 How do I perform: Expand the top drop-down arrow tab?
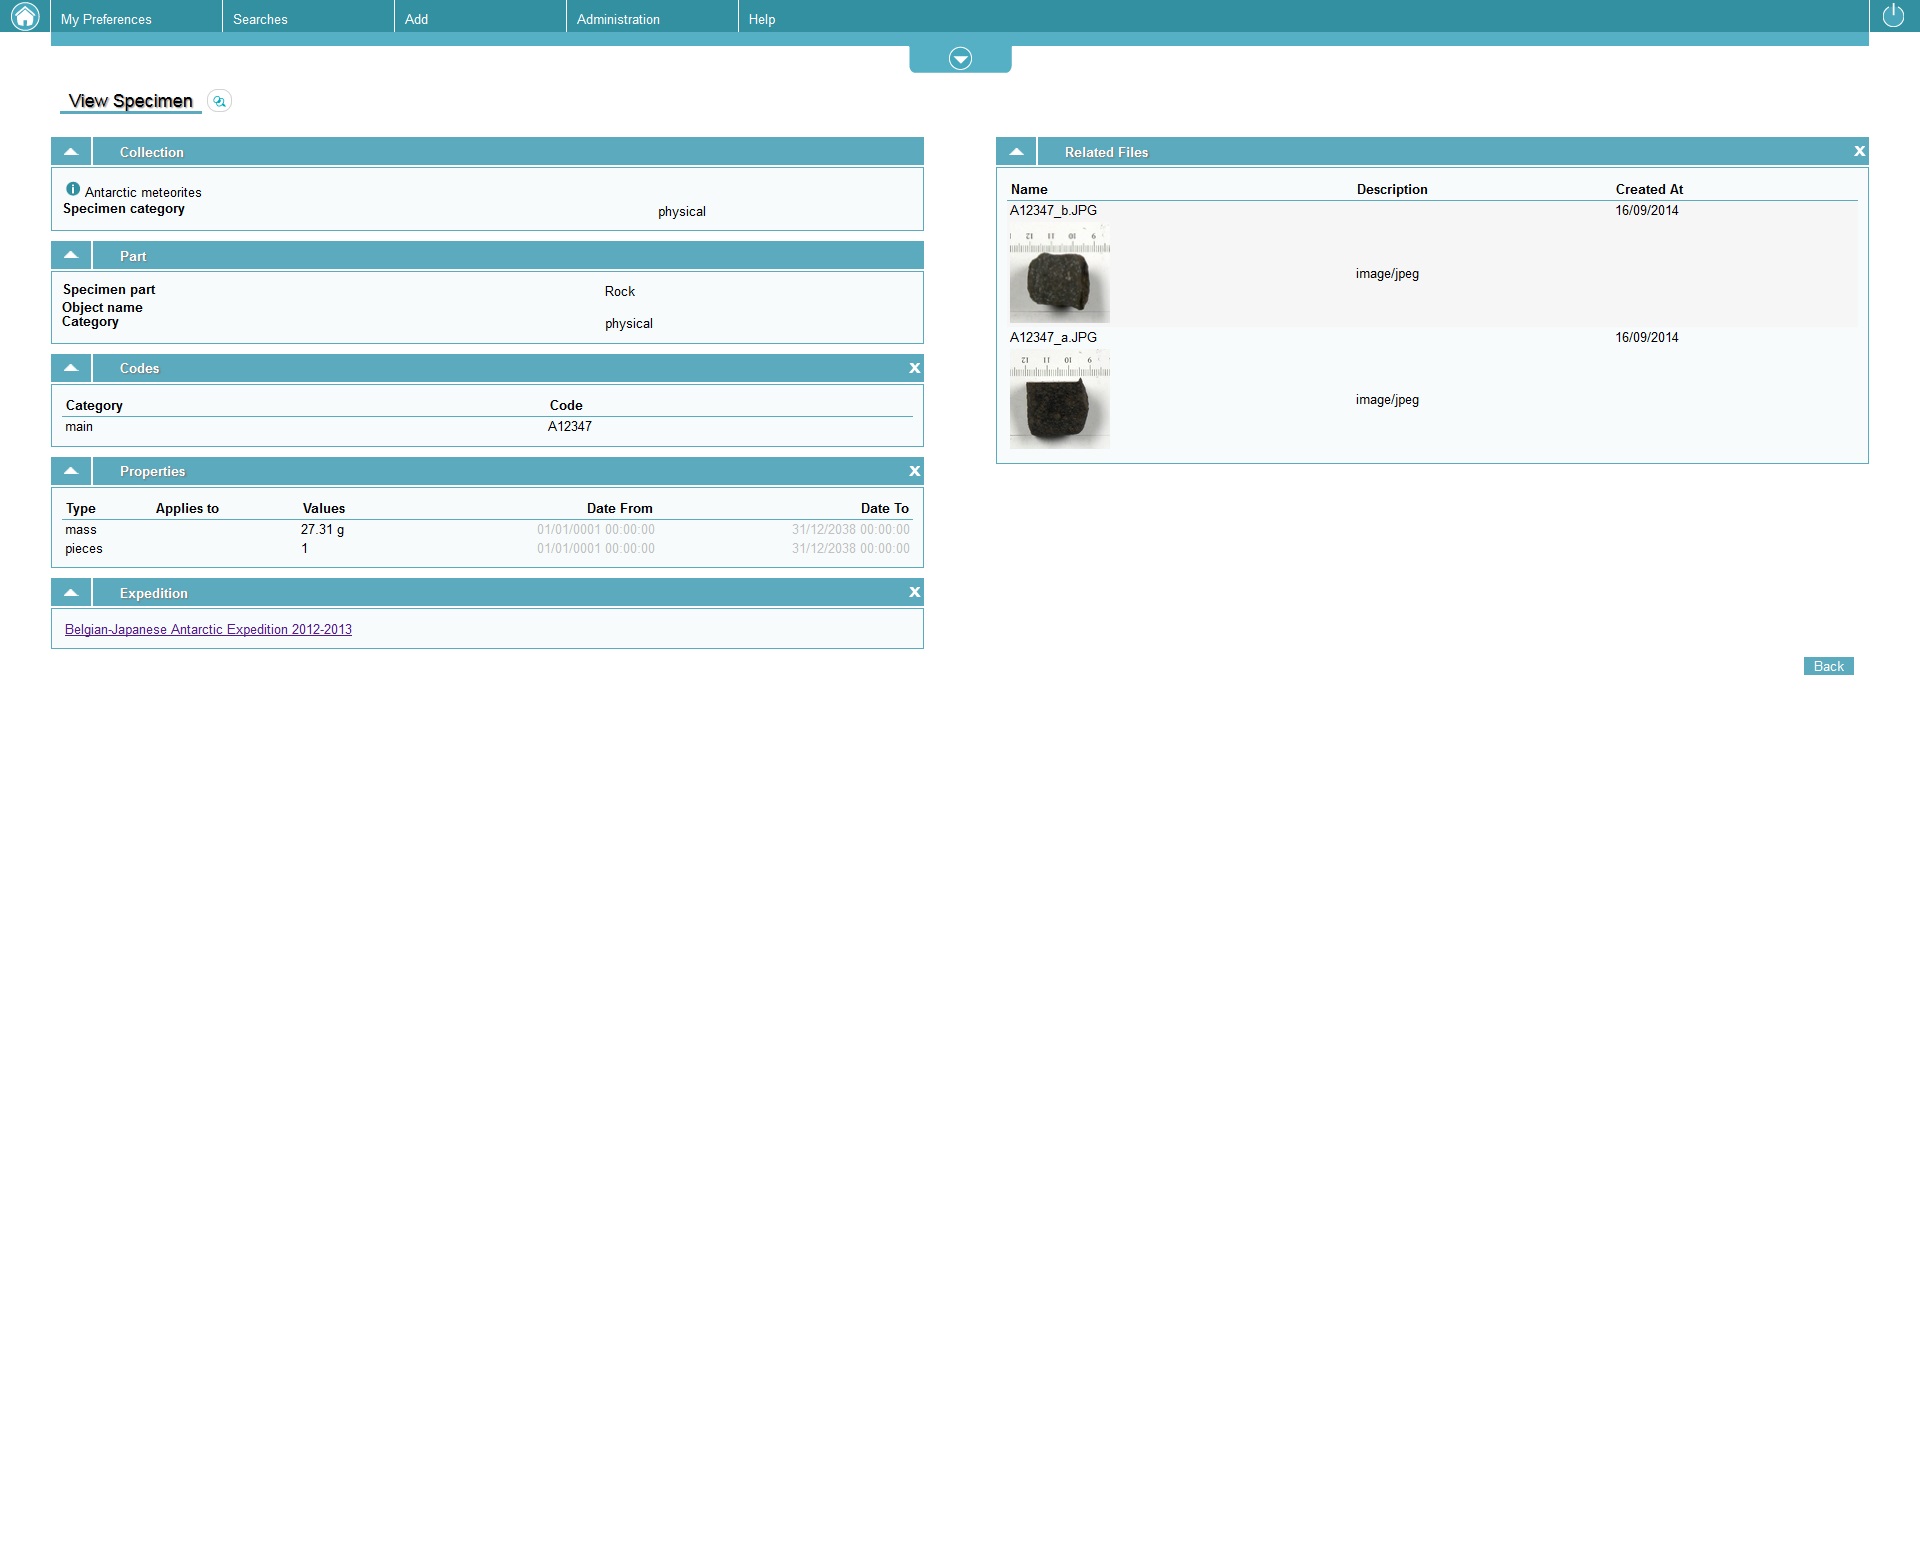[960, 59]
